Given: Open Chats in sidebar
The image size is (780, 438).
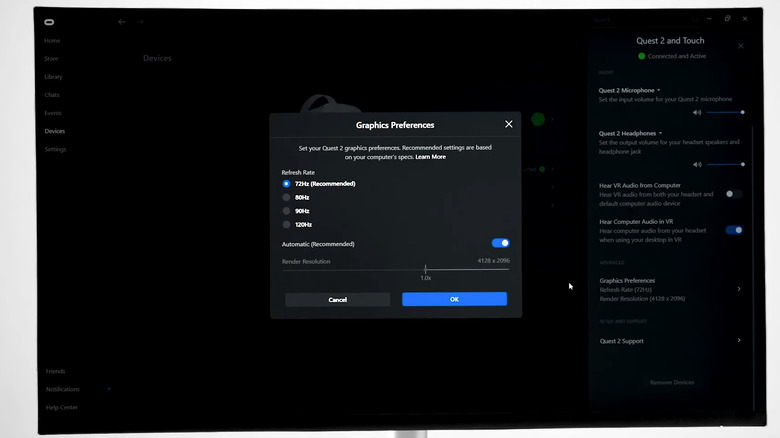Looking at the screenshot, I should coord(52,95).
